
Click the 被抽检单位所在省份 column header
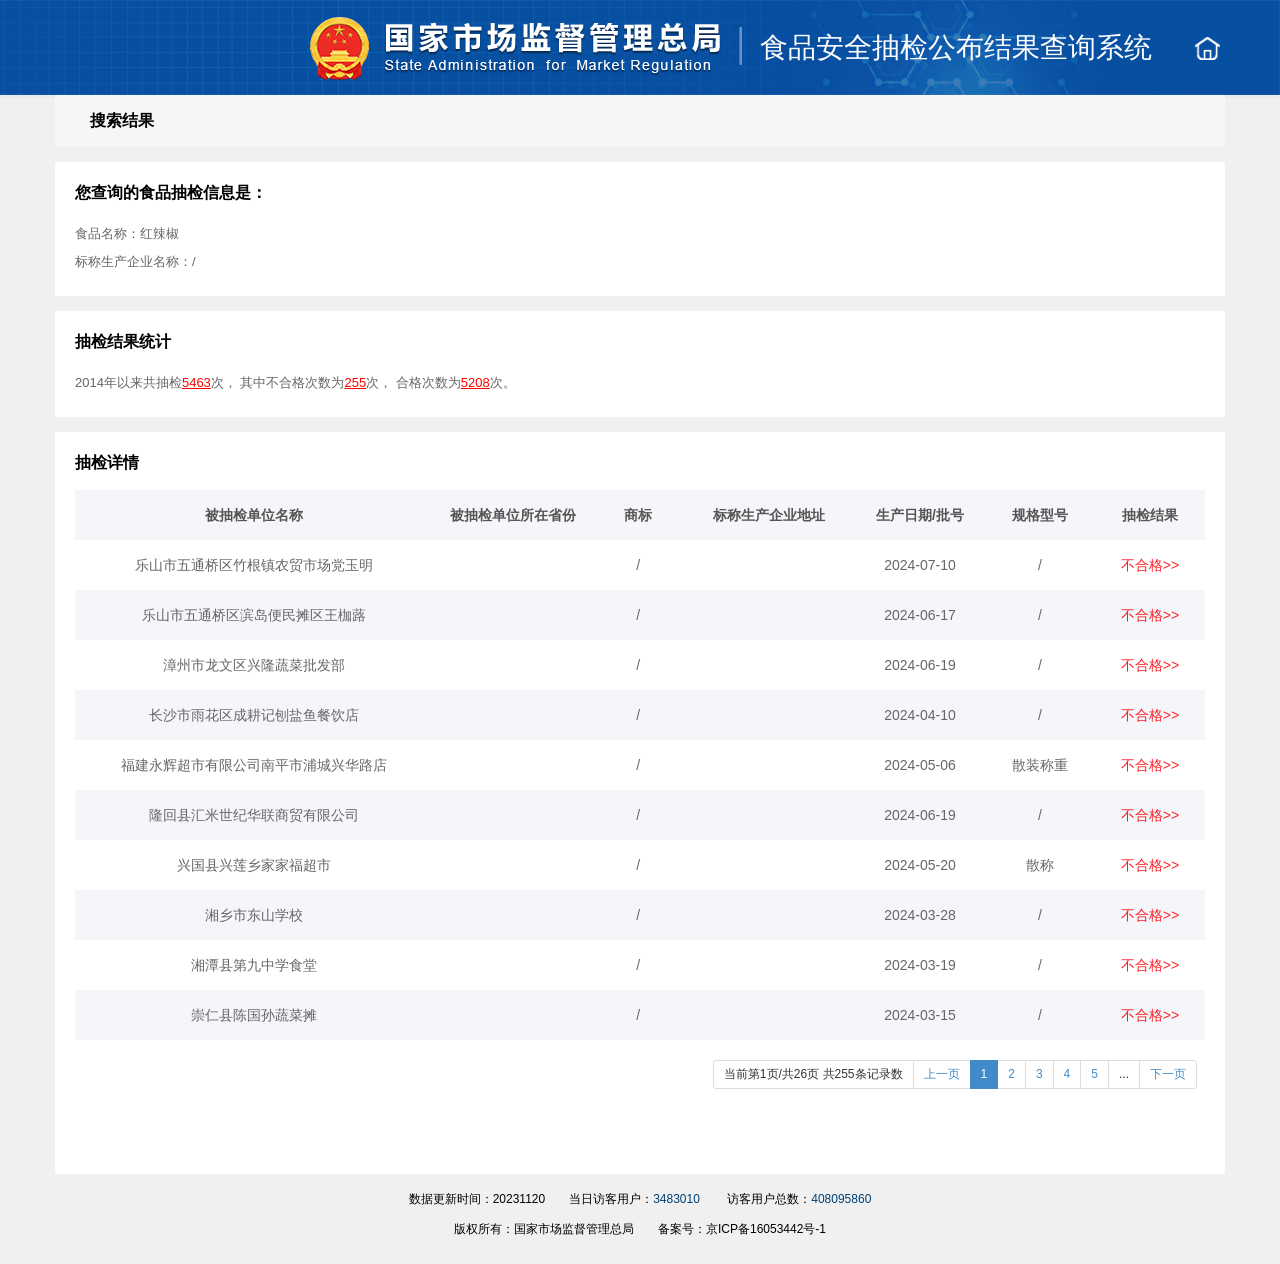(x=513, y=516)
